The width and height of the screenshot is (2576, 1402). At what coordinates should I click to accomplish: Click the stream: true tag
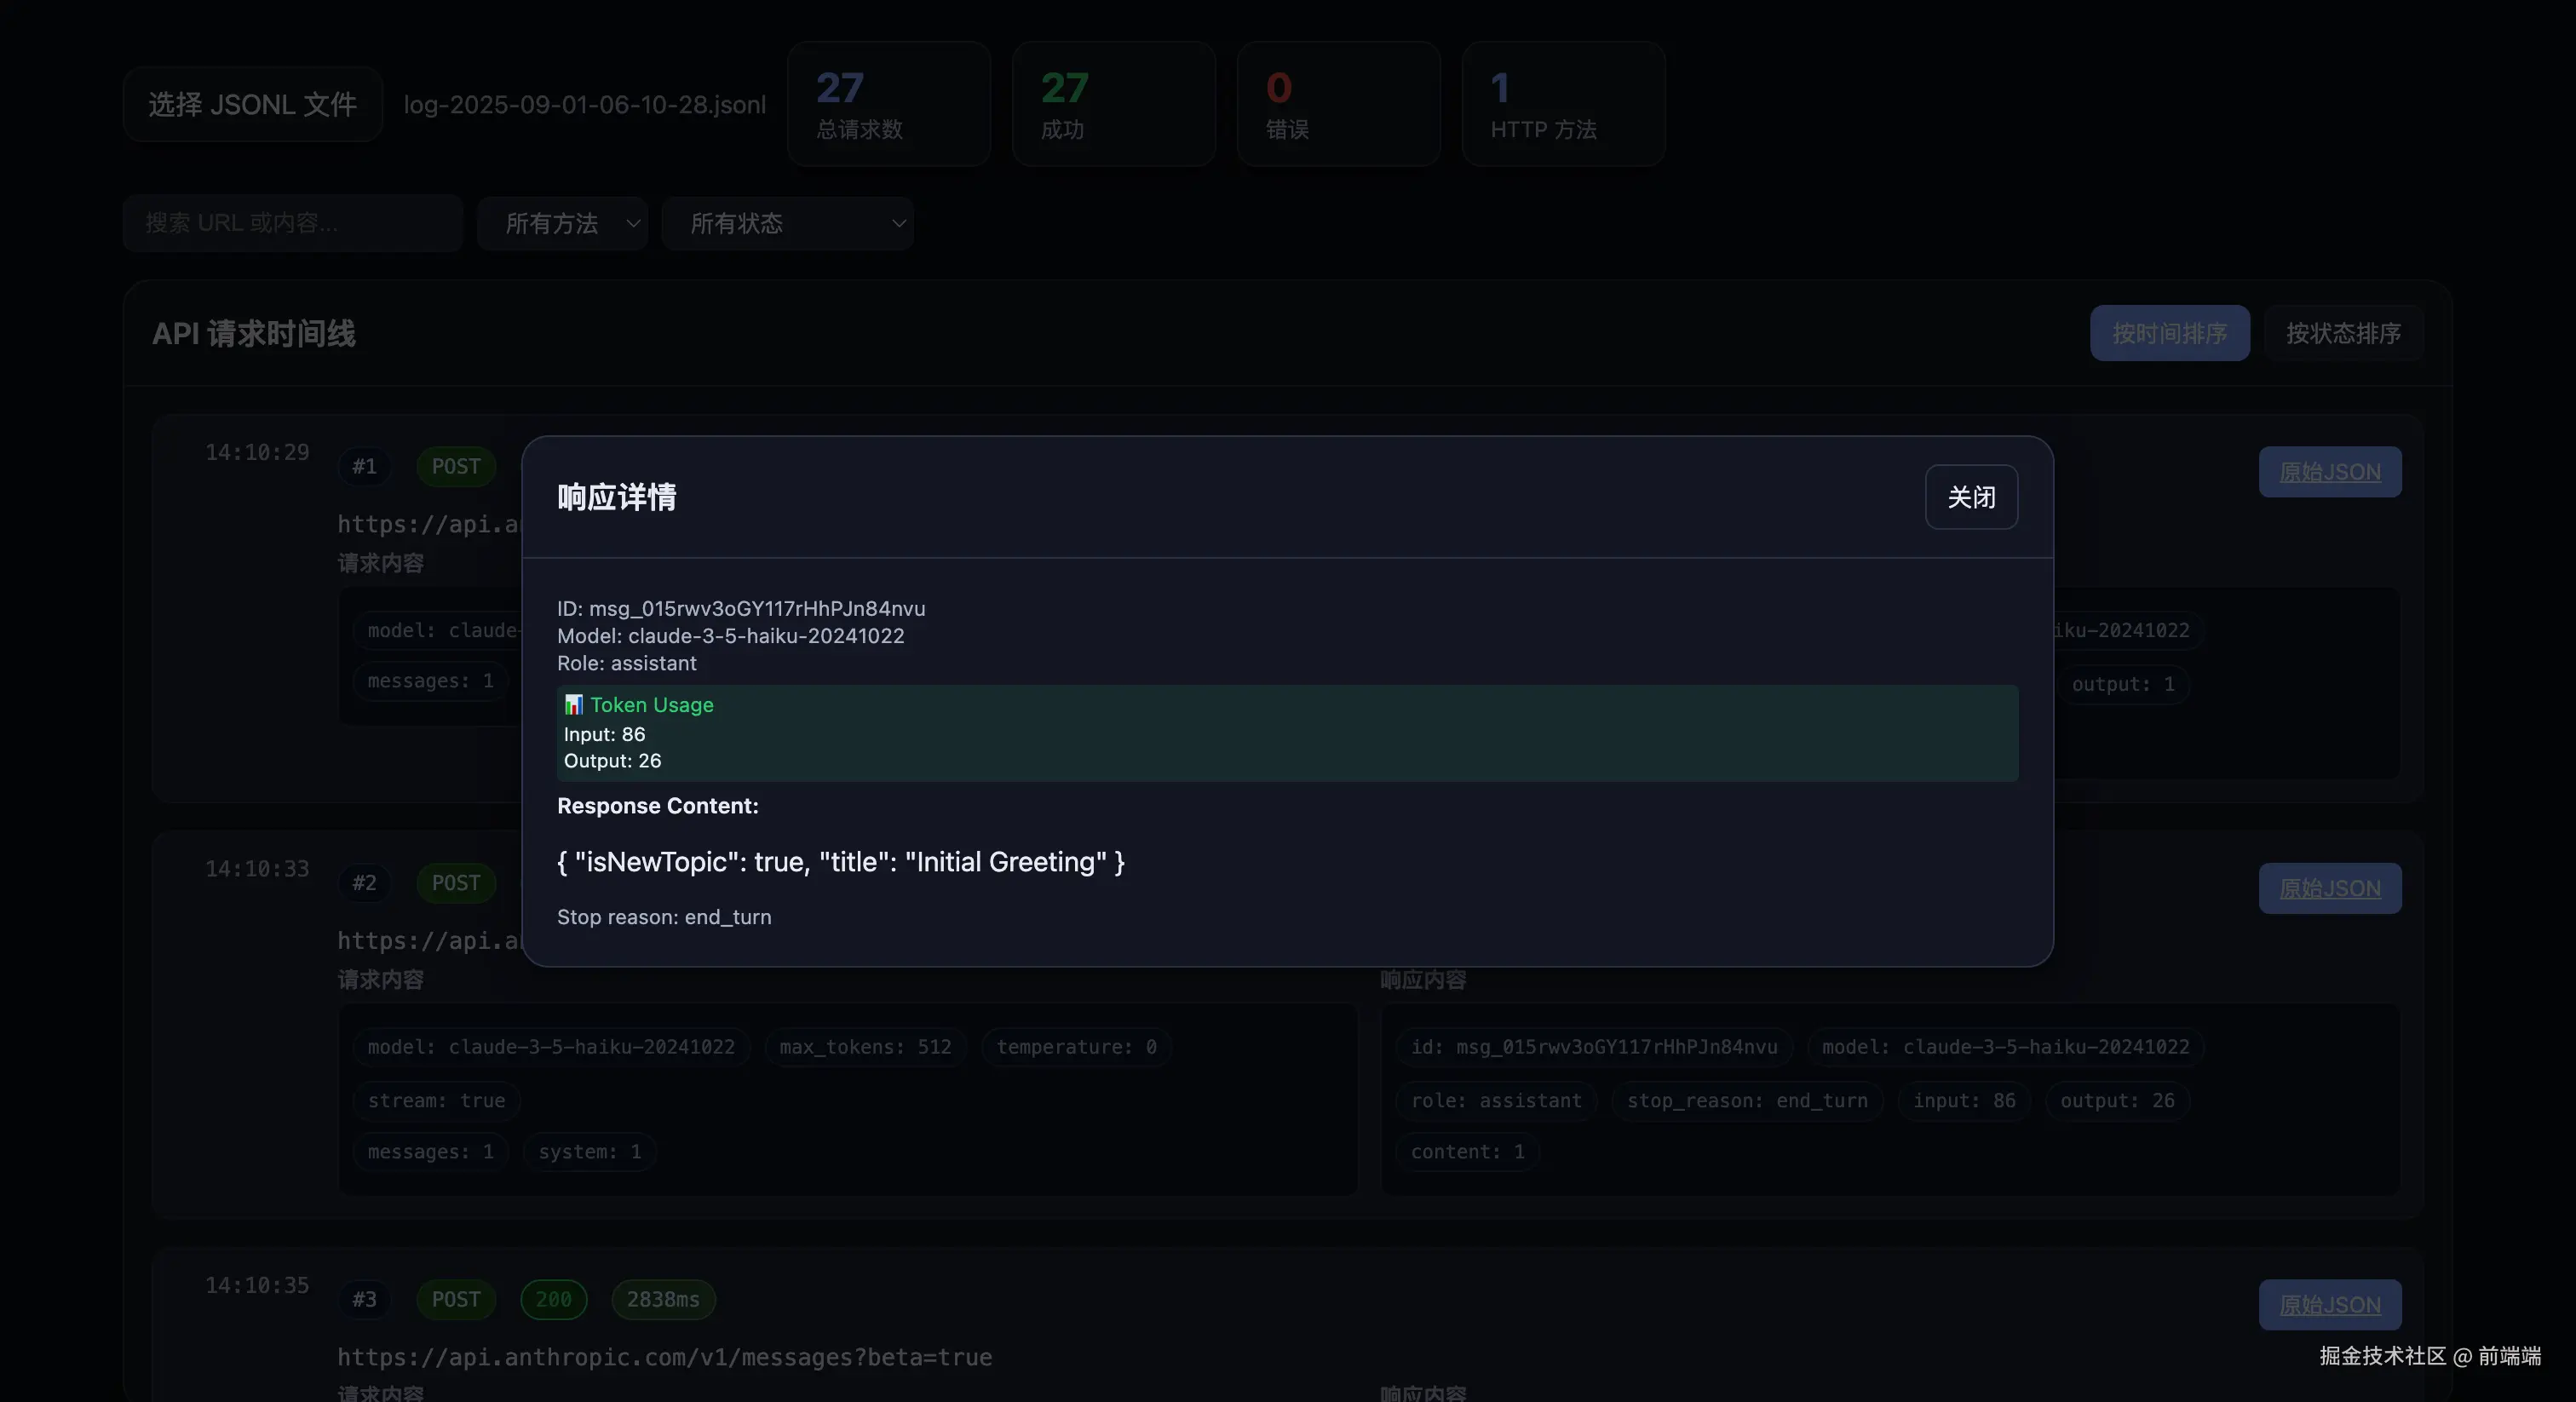coord(436,1101)
